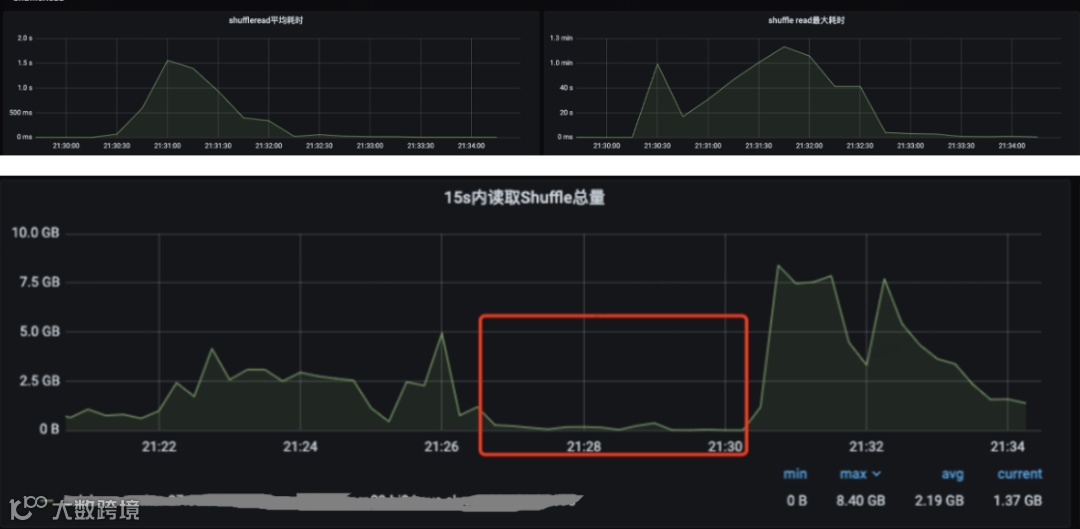Click the 500 ms y-axis label
Image resolution: width=1080 pixels, height=529 pixels.
click(x=23, y=112)
